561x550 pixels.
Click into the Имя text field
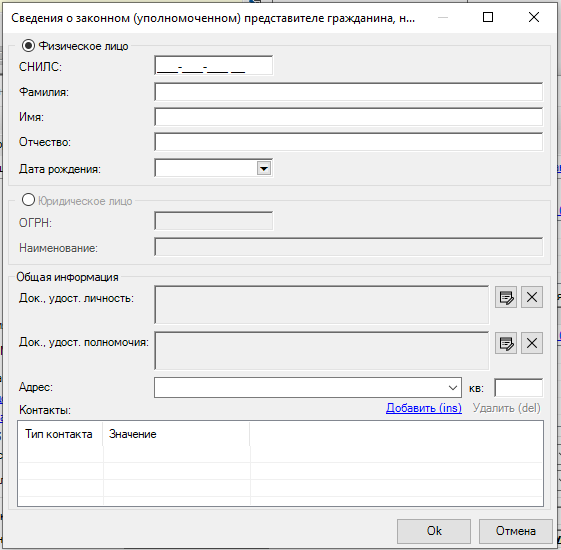pyautogui.click(x=348, y=117)
